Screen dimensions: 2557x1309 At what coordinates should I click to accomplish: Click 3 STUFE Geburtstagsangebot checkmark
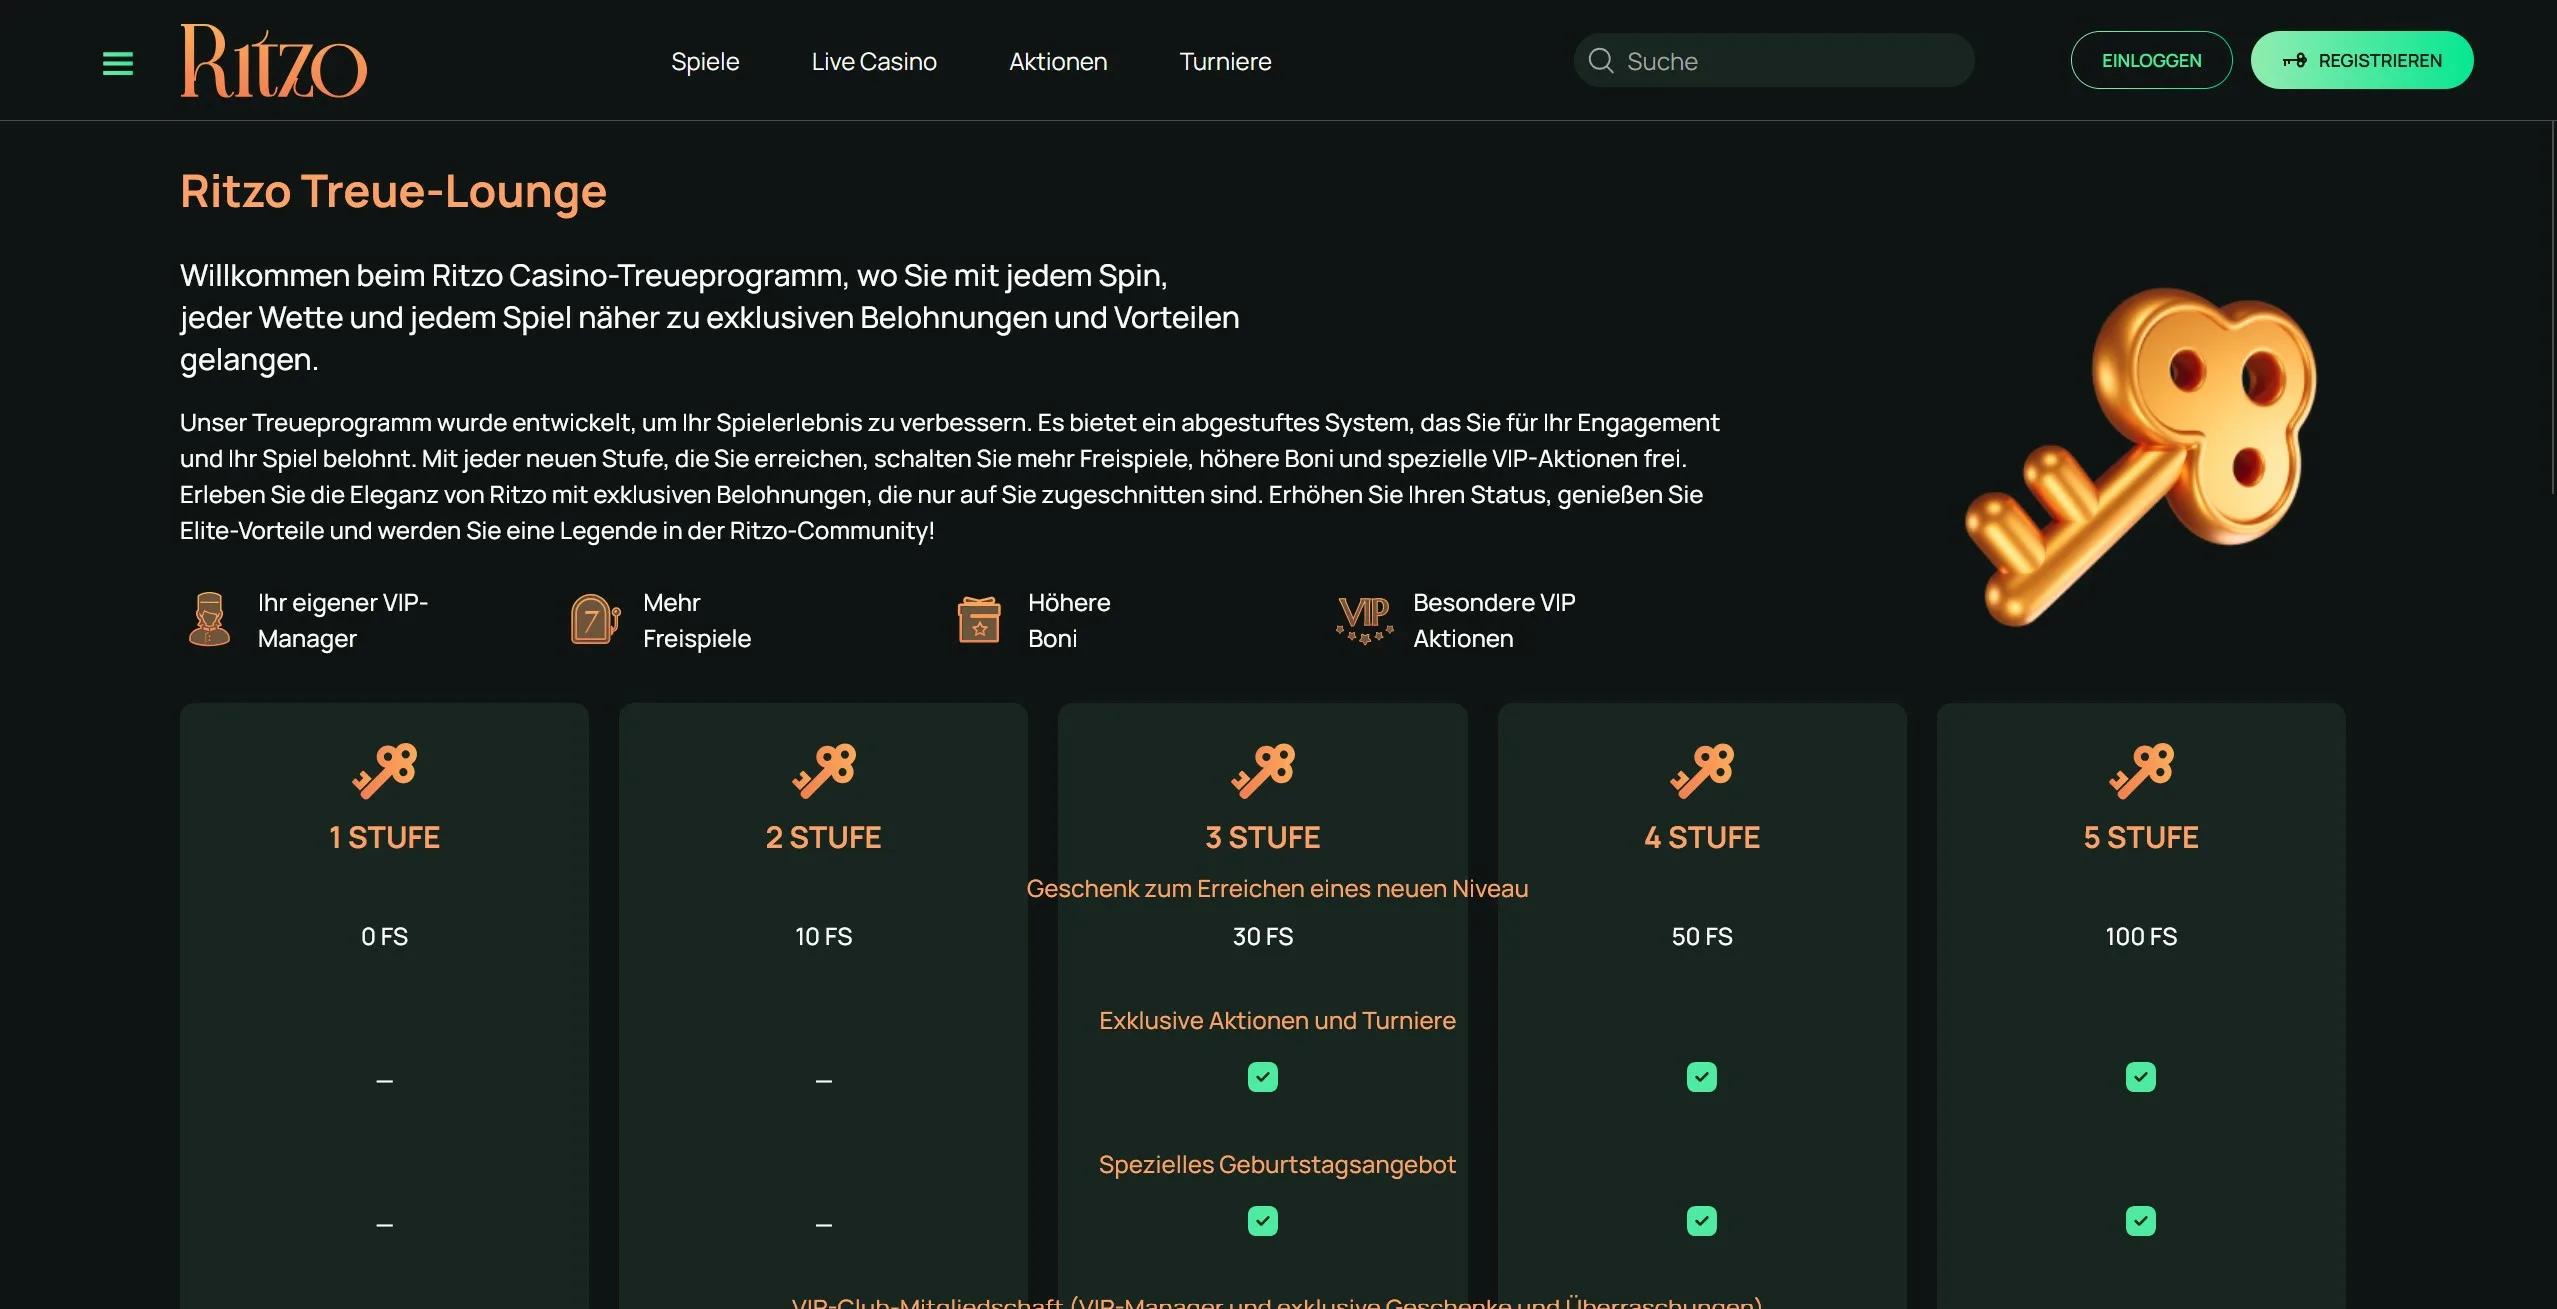[1263, 1221]
